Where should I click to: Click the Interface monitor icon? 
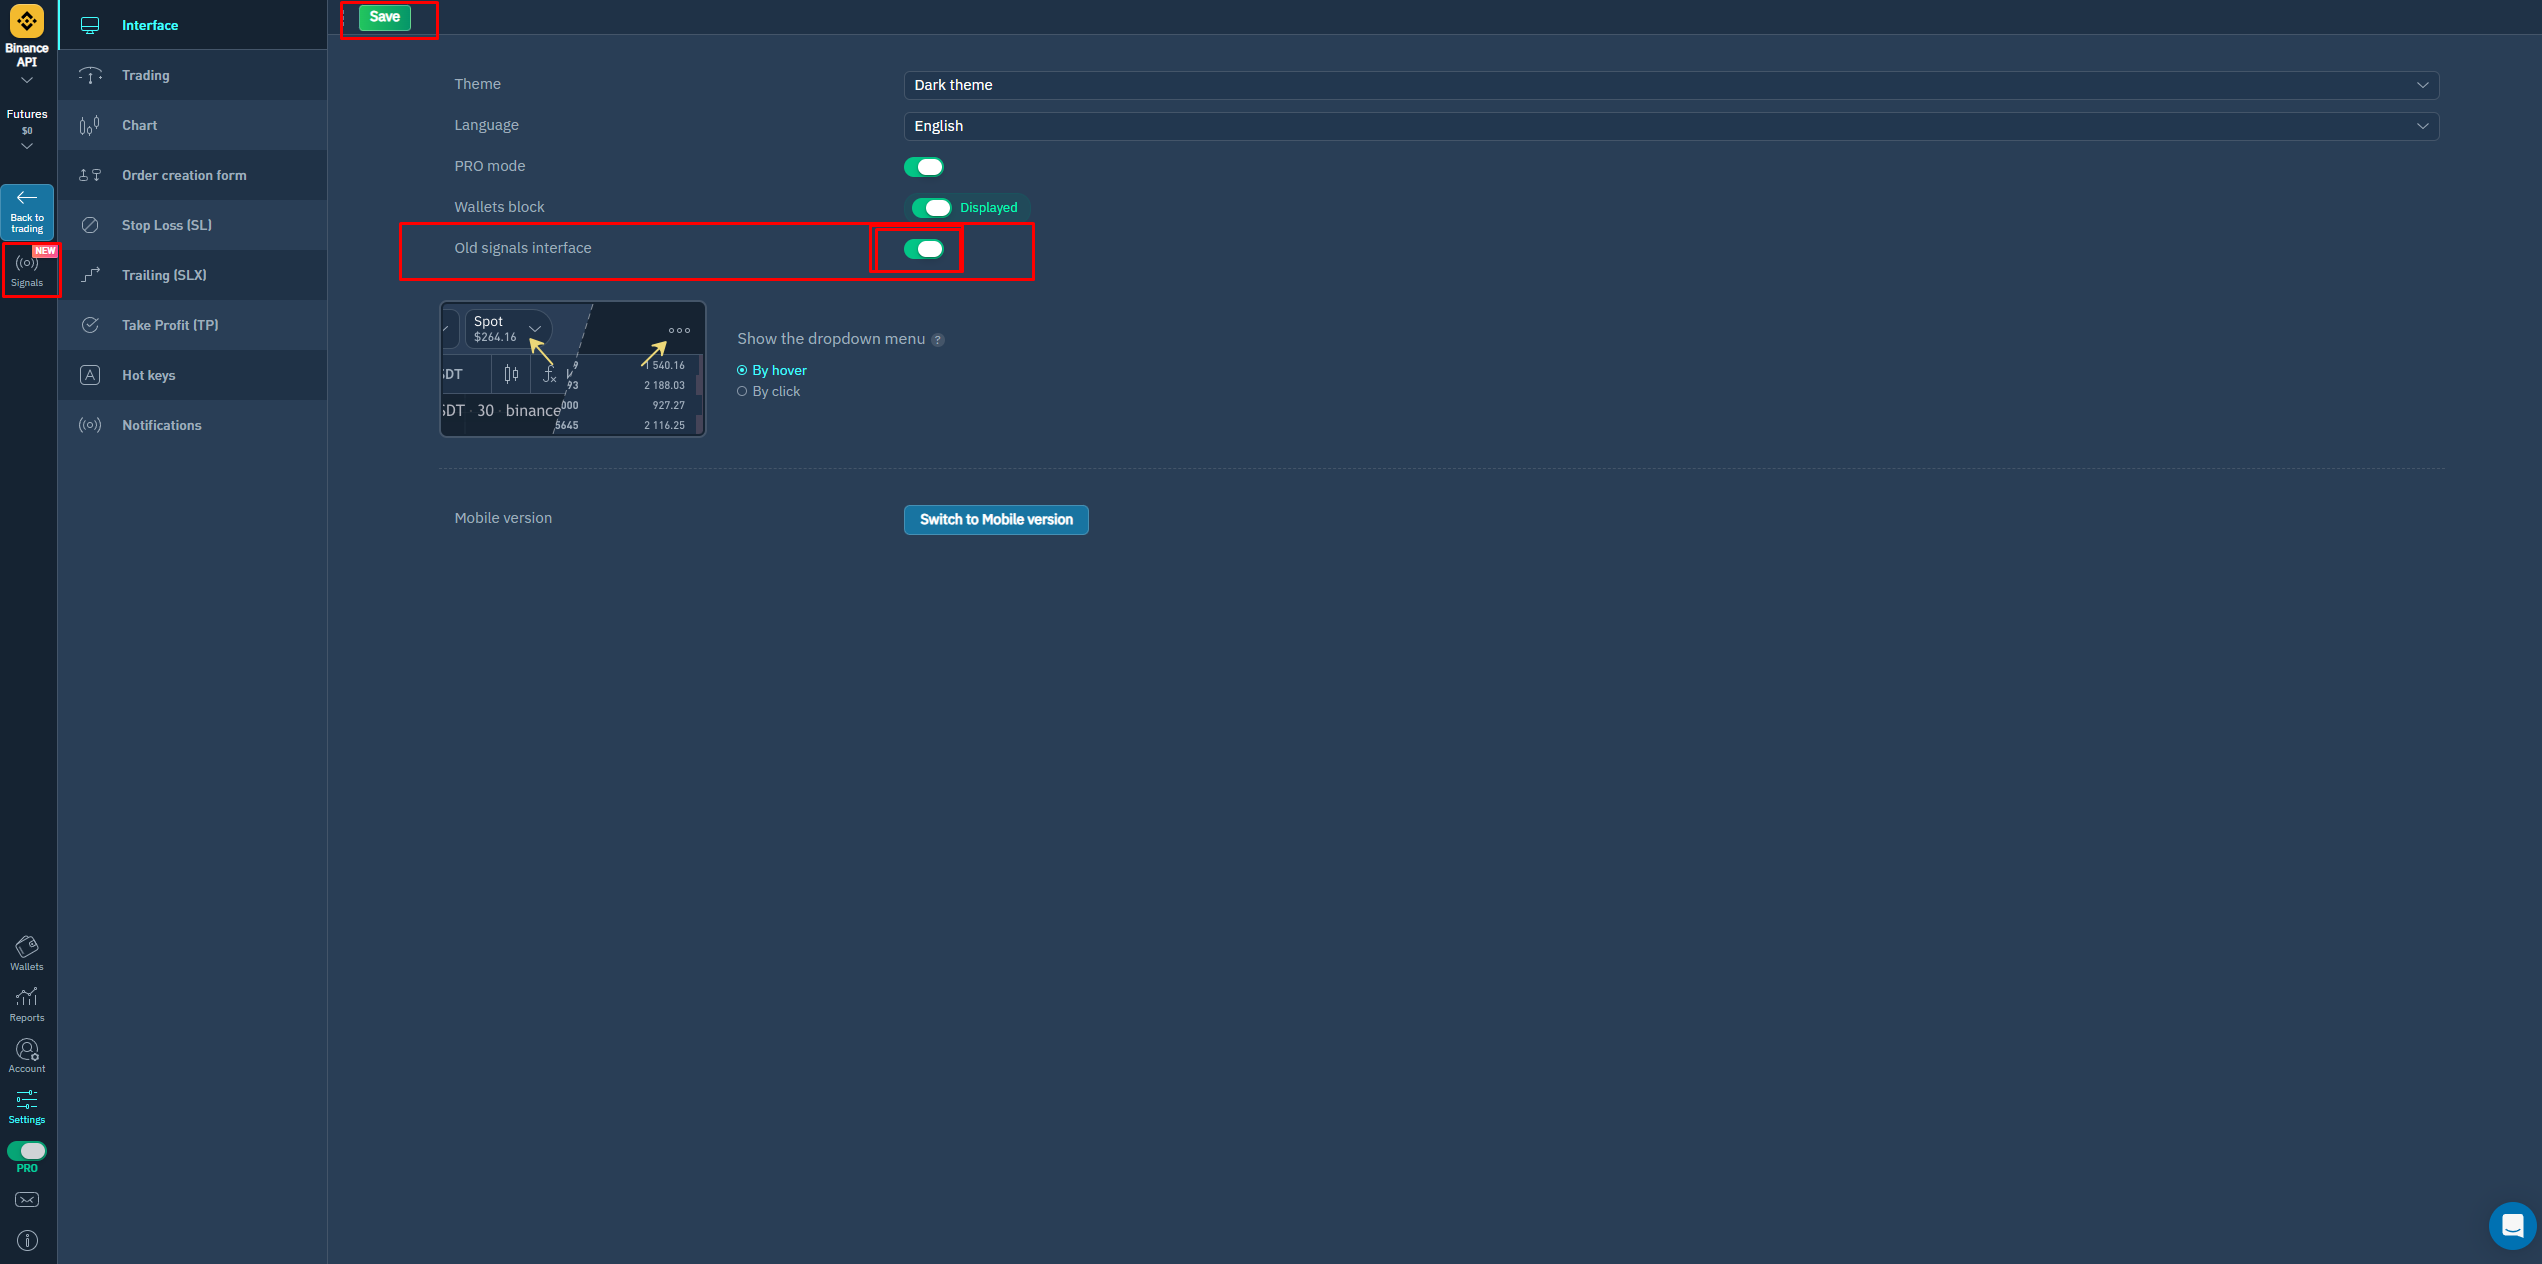(90, 25)
